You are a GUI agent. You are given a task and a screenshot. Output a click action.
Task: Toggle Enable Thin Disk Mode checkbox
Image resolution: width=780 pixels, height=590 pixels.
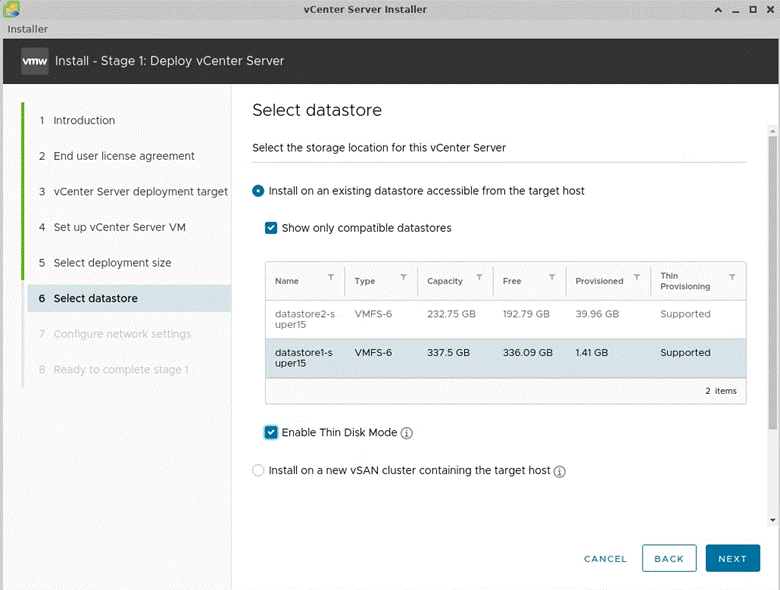[x=271, y=432]
